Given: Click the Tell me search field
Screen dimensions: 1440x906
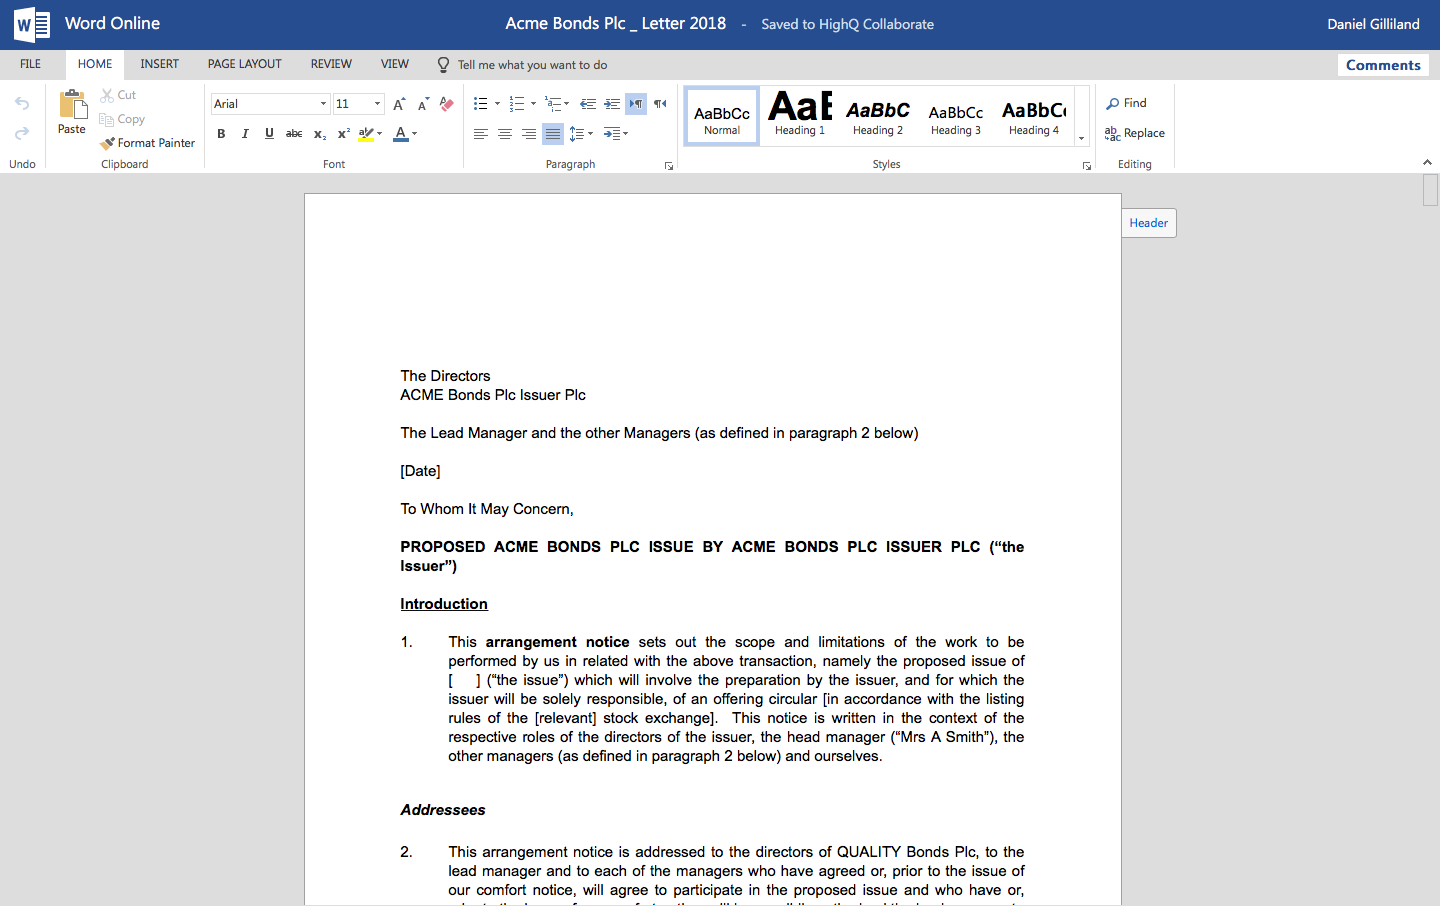Looking at the screenshot, I should tap(532, 65).
